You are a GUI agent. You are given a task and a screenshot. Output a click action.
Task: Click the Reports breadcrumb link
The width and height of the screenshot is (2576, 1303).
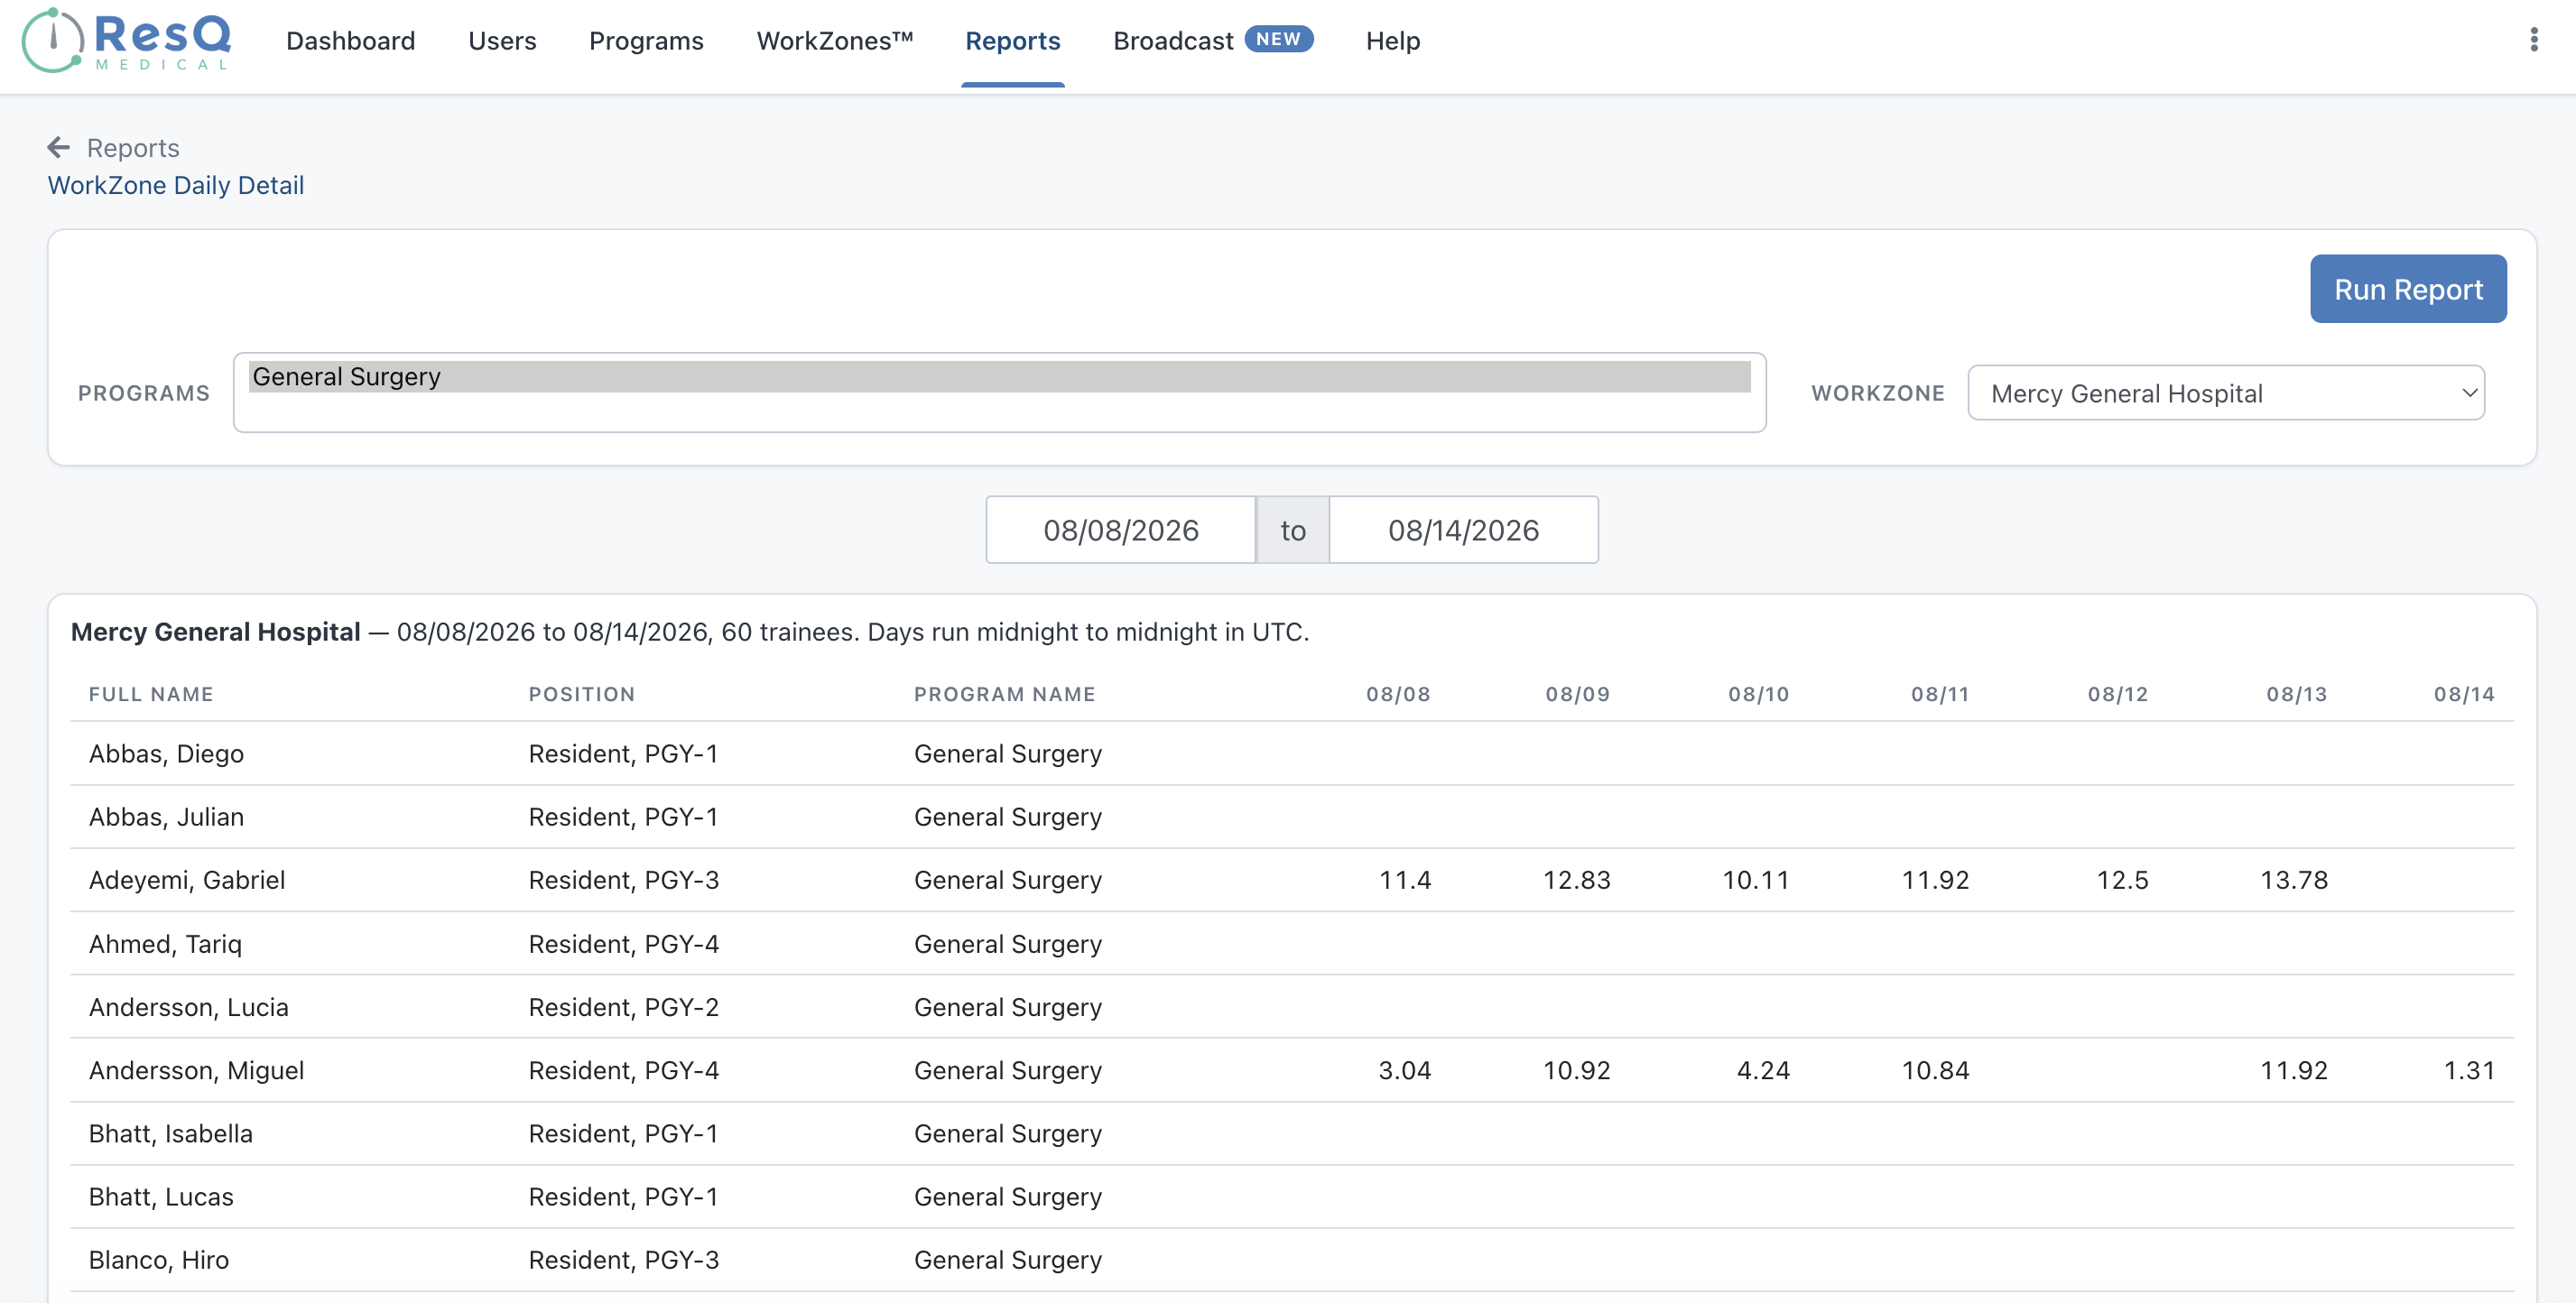[x=133, y=148]
